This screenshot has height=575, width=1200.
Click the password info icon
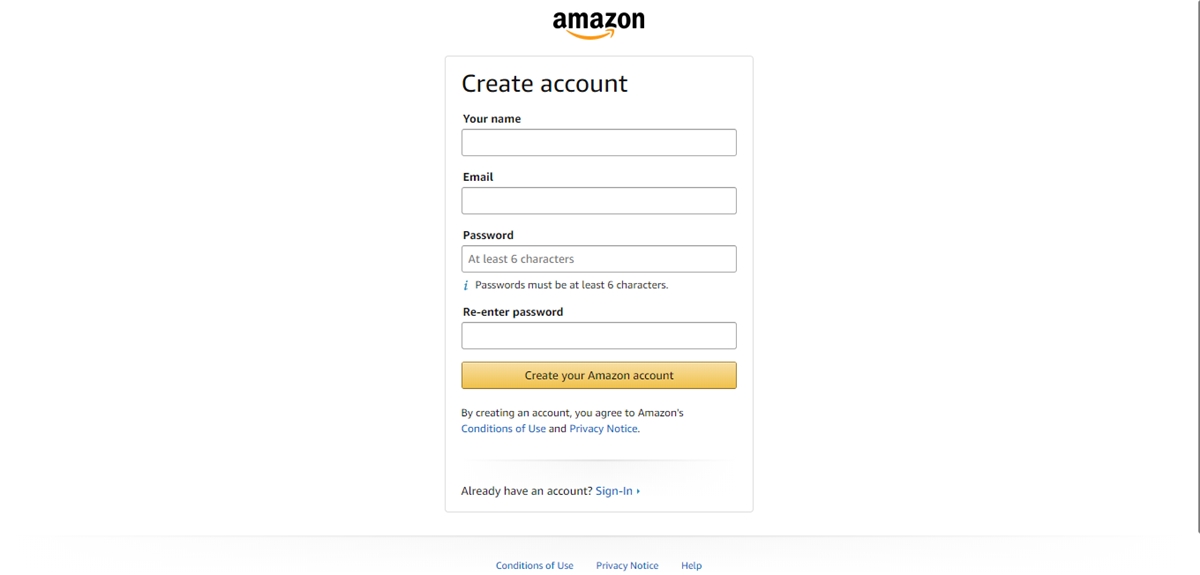465,286
